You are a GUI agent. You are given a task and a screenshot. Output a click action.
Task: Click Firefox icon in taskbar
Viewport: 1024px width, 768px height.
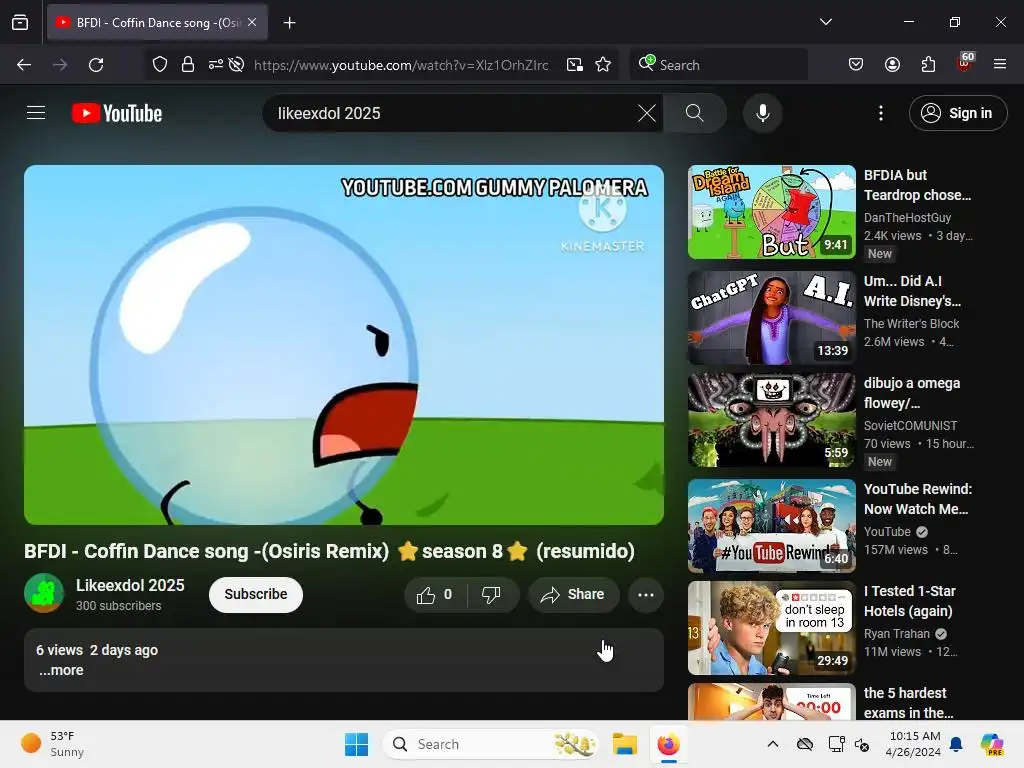(x=668, y=744)
